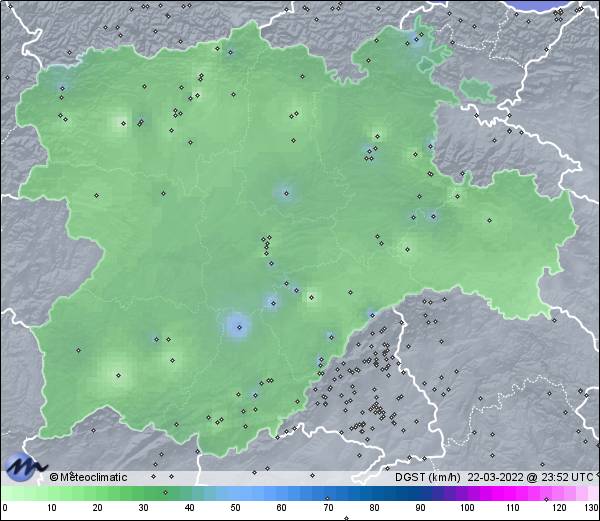This screenshot has width=600, height=521.
Task: Click scale label 130
Action: (x=592, y=508)
